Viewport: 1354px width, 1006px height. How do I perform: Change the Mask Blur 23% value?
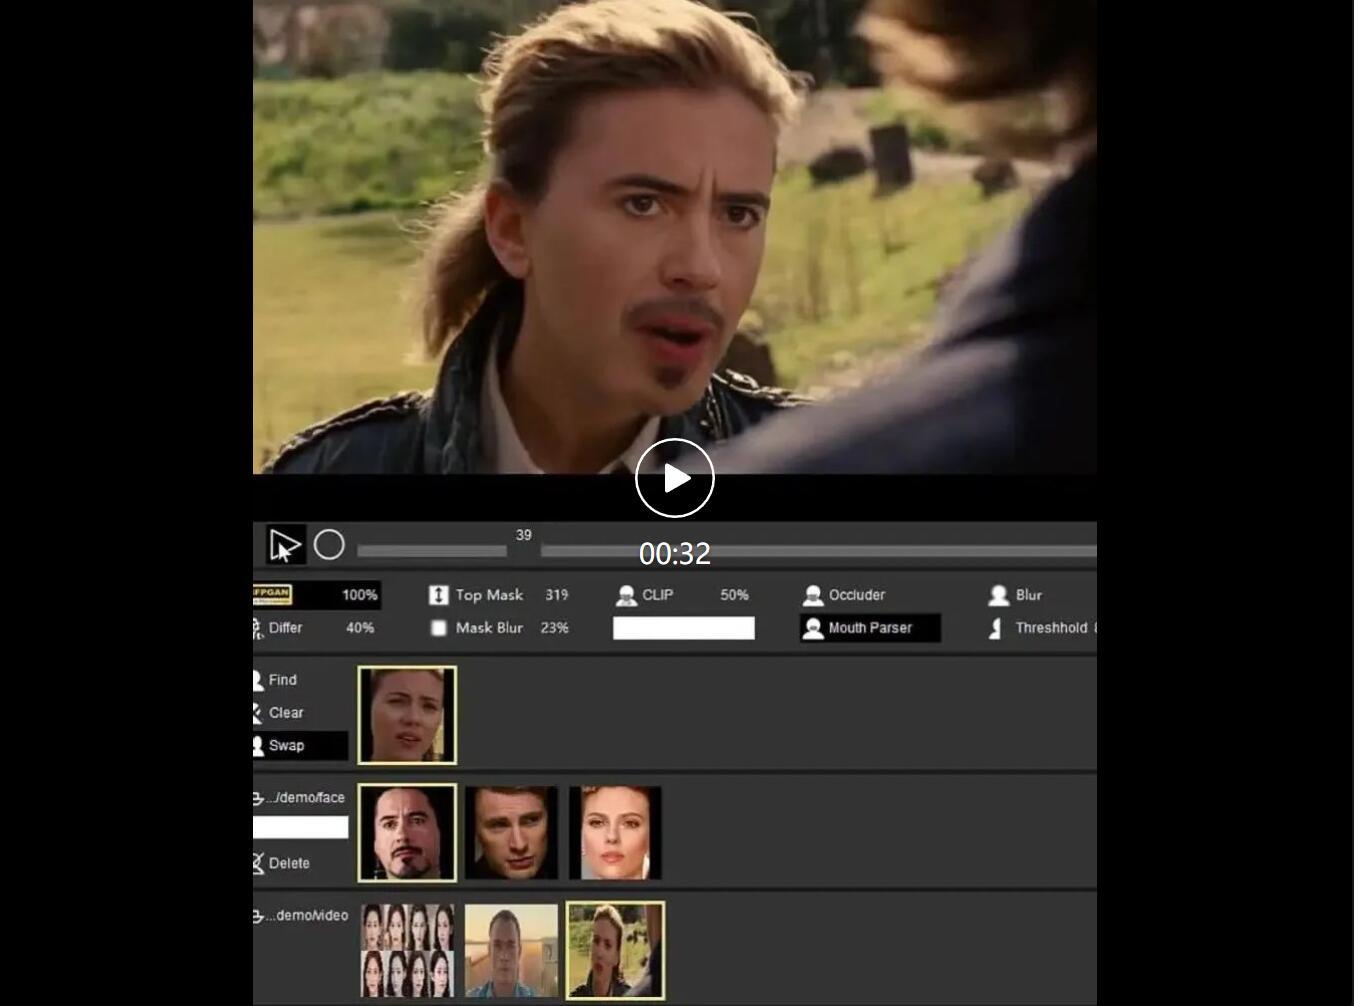coord(555,628)
